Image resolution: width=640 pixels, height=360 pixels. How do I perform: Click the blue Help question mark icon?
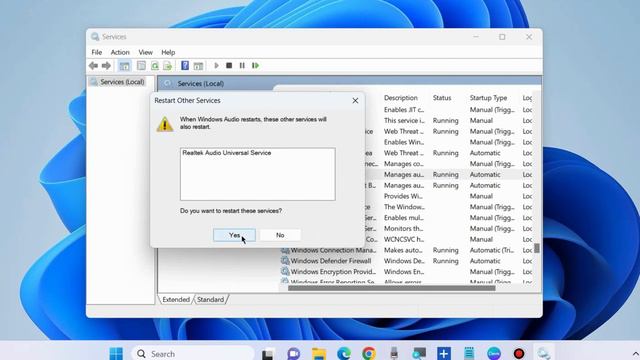click(185, 65)
